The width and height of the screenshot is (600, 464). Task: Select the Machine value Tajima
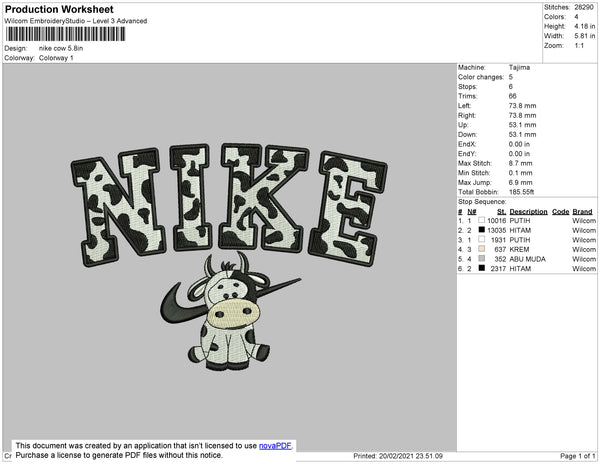519,67
